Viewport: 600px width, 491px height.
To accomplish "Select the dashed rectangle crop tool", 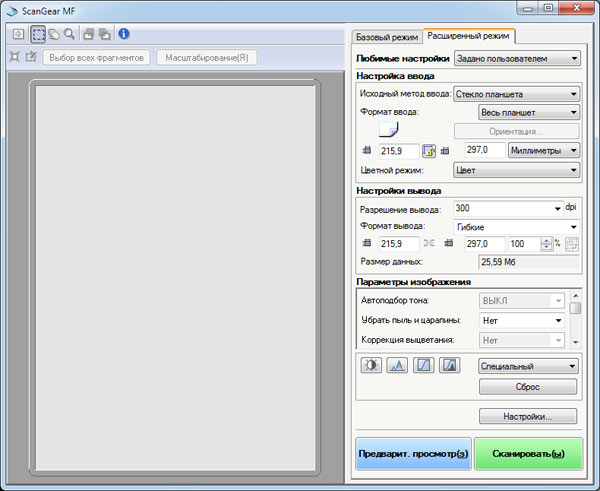I will pos(38,34).
